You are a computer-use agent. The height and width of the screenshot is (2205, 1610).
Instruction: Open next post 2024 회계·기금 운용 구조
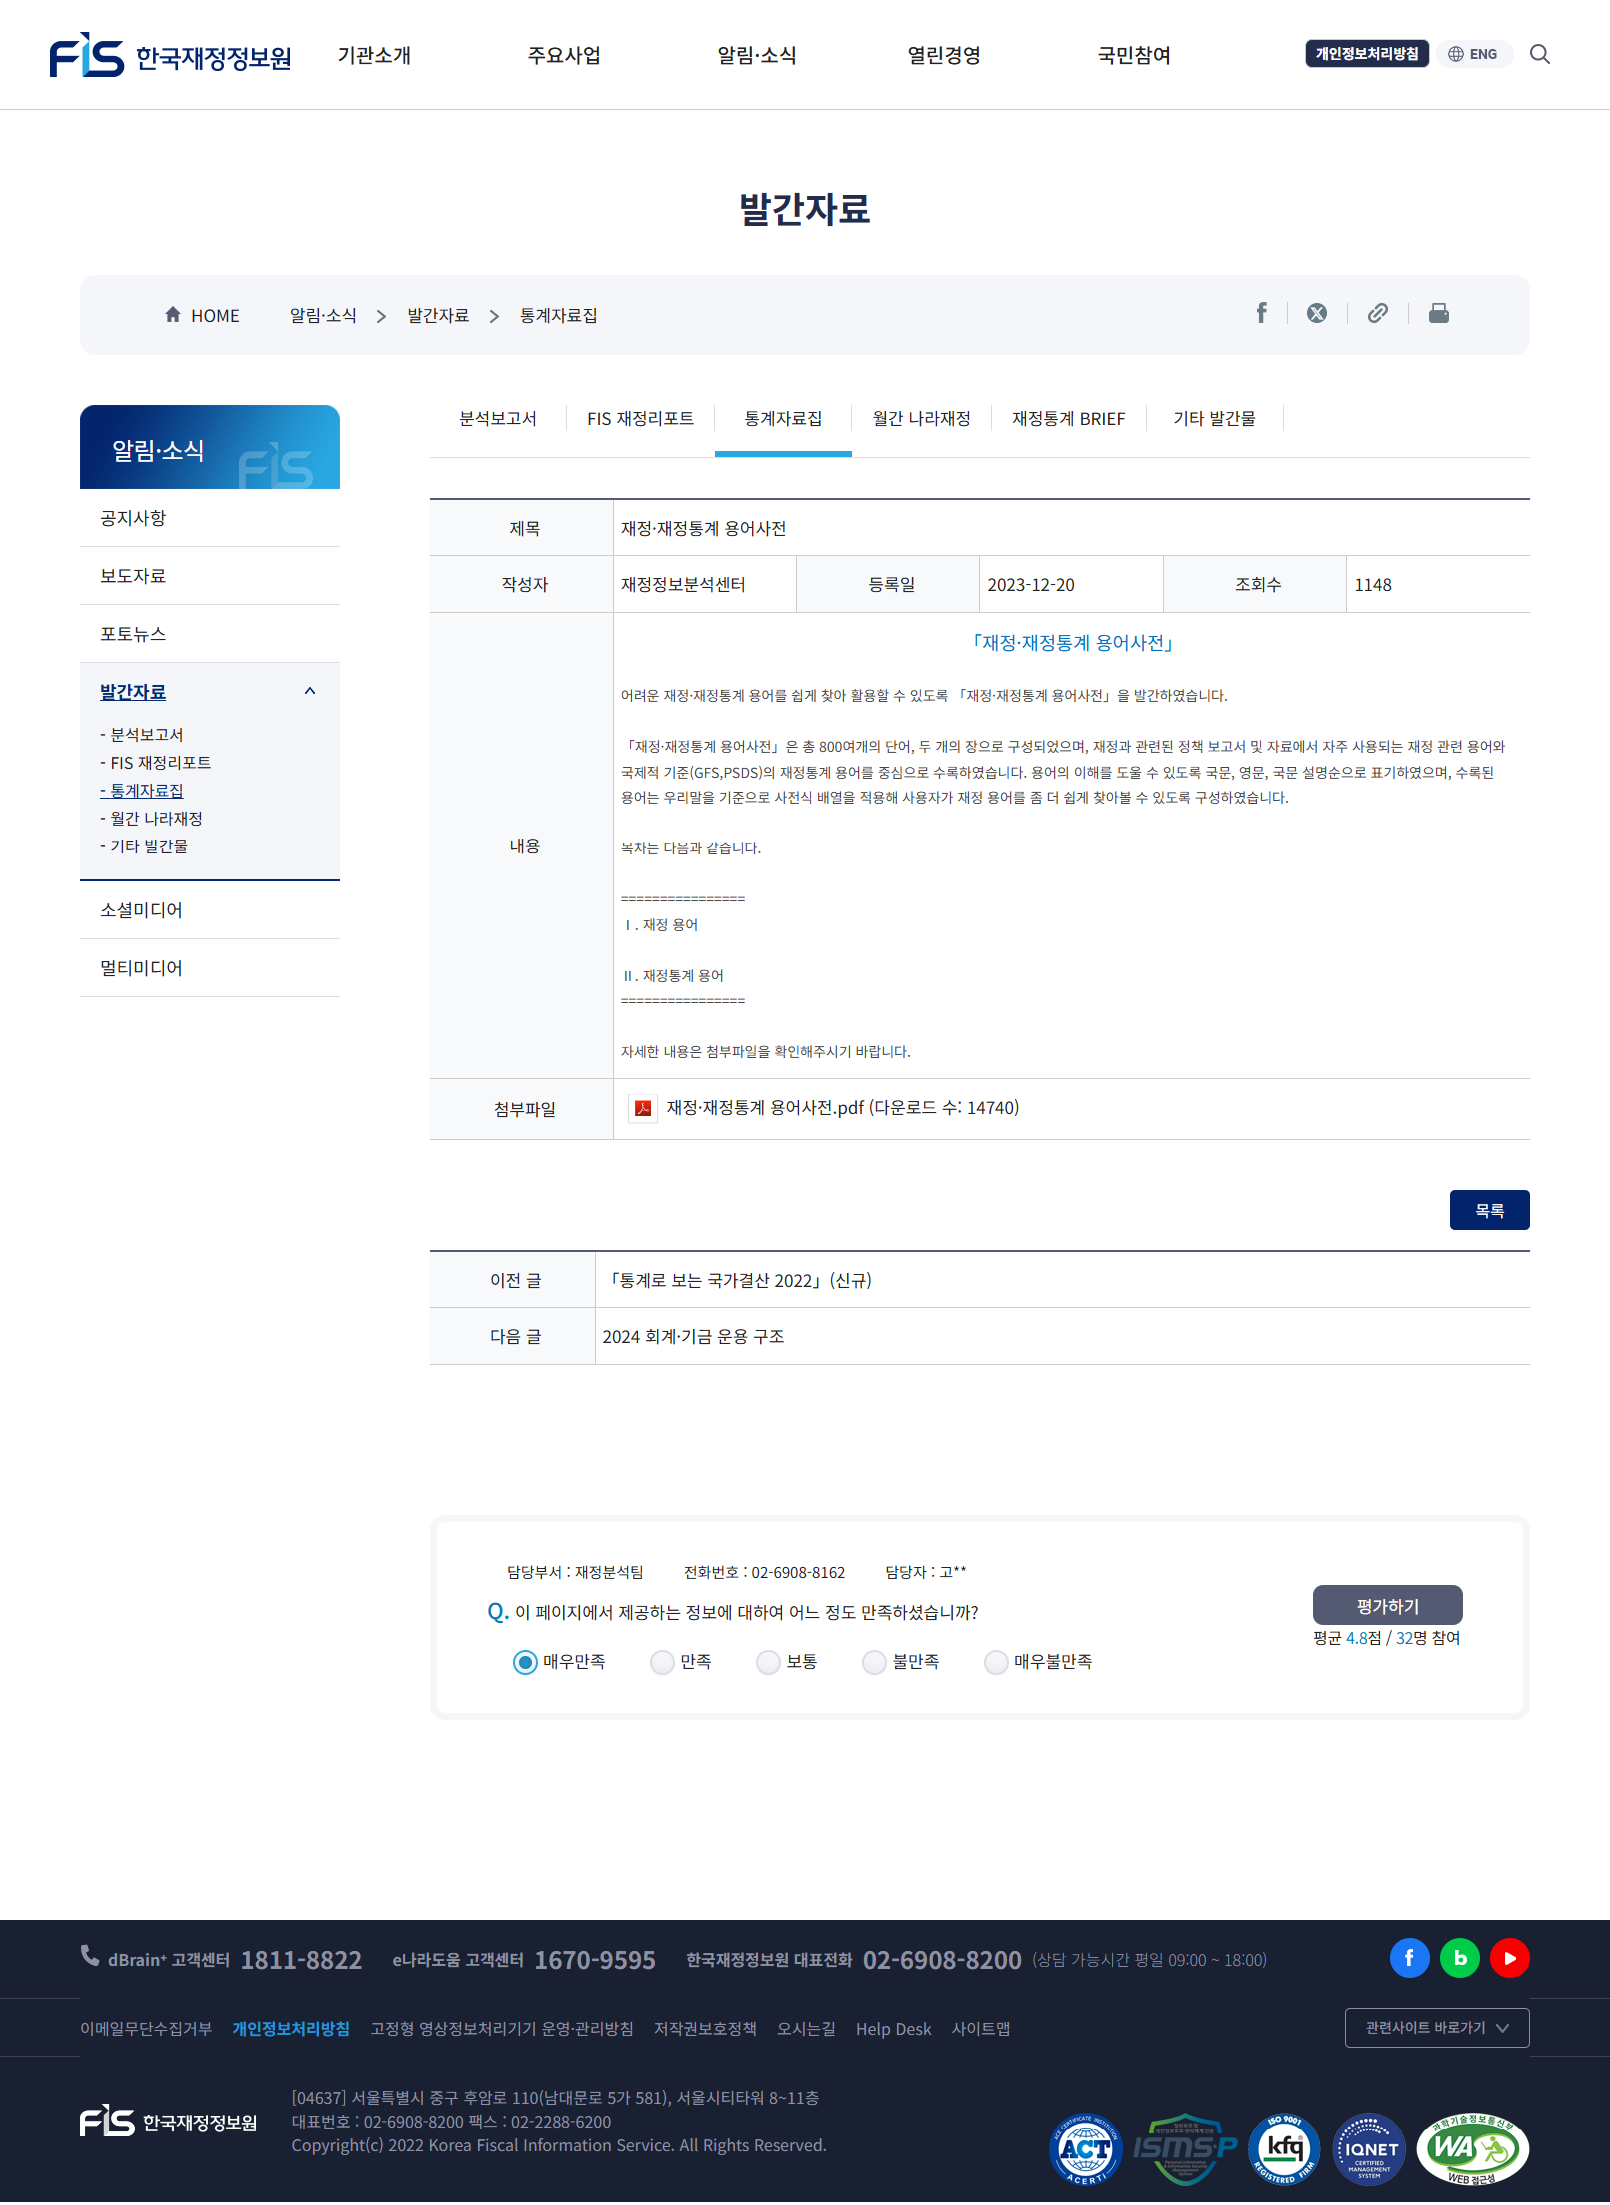(693, 1337)
